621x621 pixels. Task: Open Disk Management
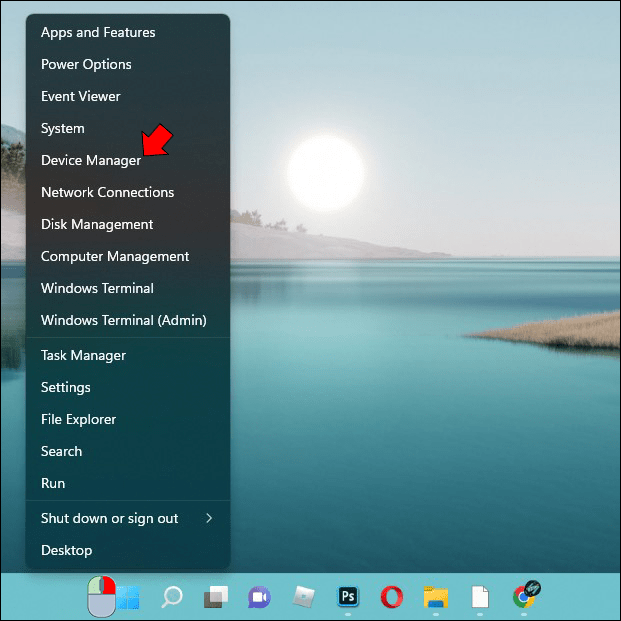click(97, 225)
